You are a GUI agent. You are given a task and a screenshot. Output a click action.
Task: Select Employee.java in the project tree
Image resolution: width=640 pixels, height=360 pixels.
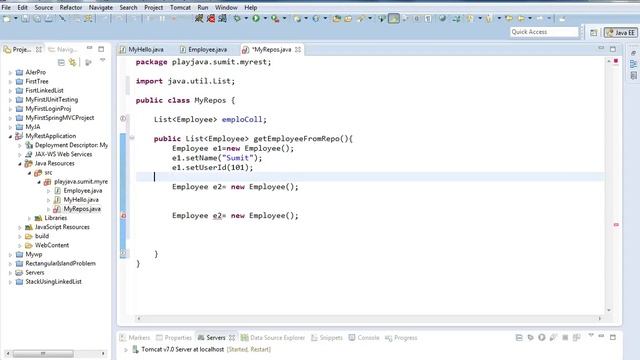coord(83,191)
